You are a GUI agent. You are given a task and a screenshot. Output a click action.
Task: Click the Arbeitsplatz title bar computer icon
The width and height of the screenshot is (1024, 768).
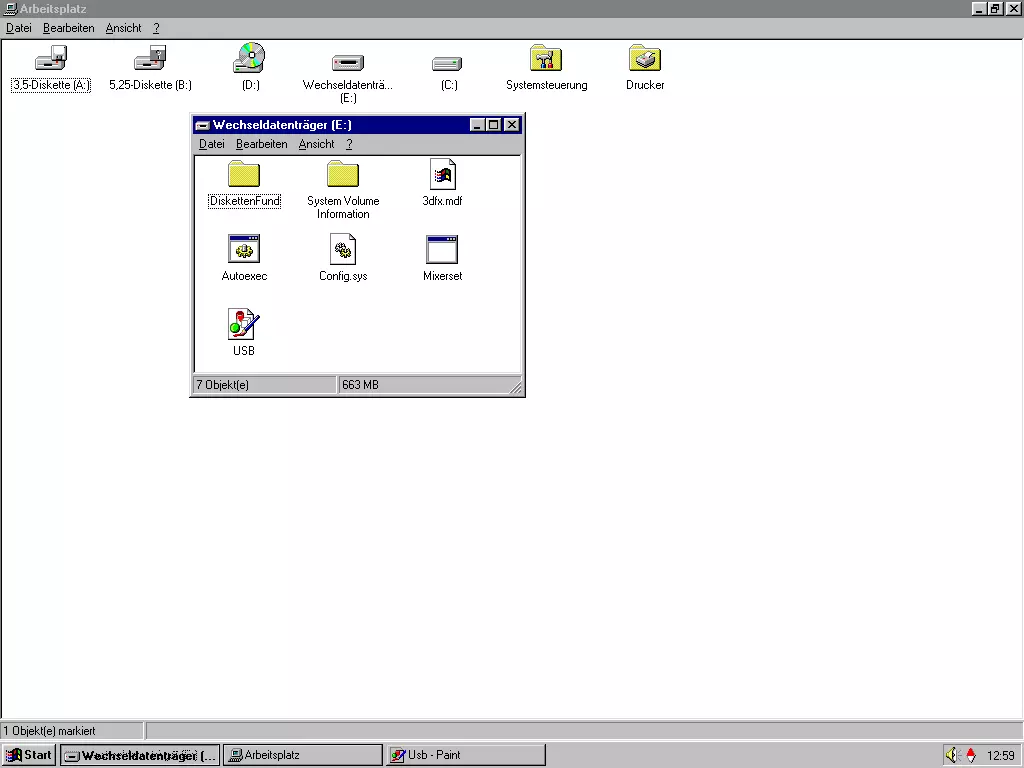(x=10, y=8)
